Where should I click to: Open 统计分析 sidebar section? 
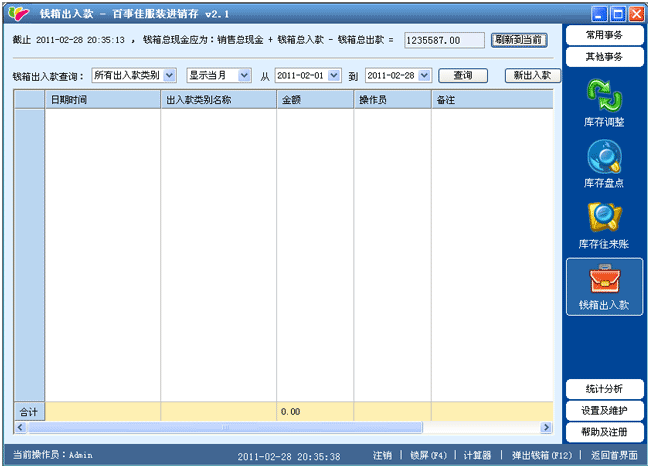tap(603, 388)
